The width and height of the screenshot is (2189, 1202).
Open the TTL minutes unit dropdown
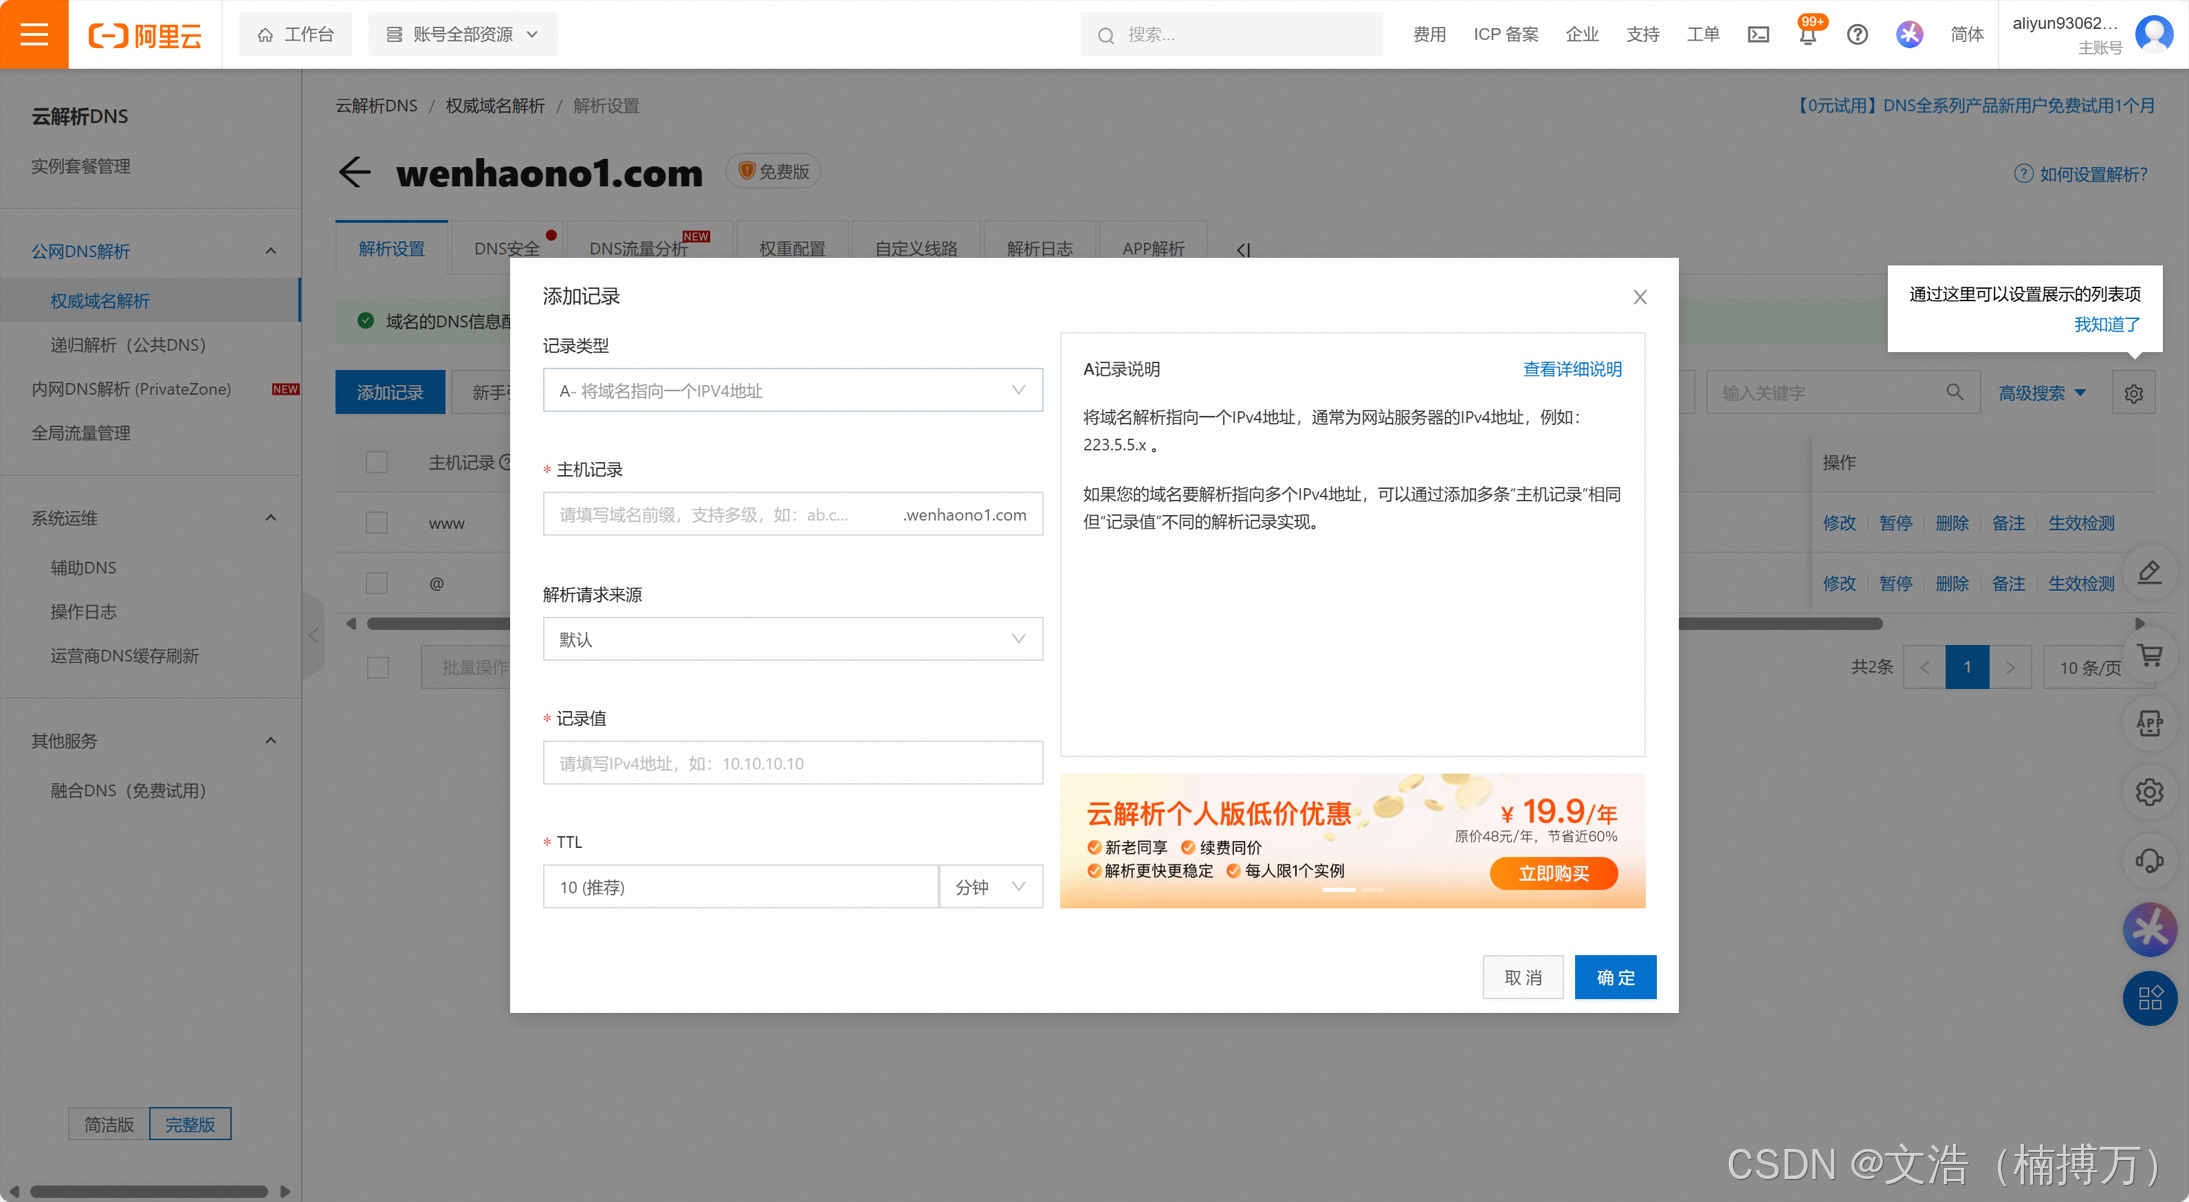[x=990, y=887]
